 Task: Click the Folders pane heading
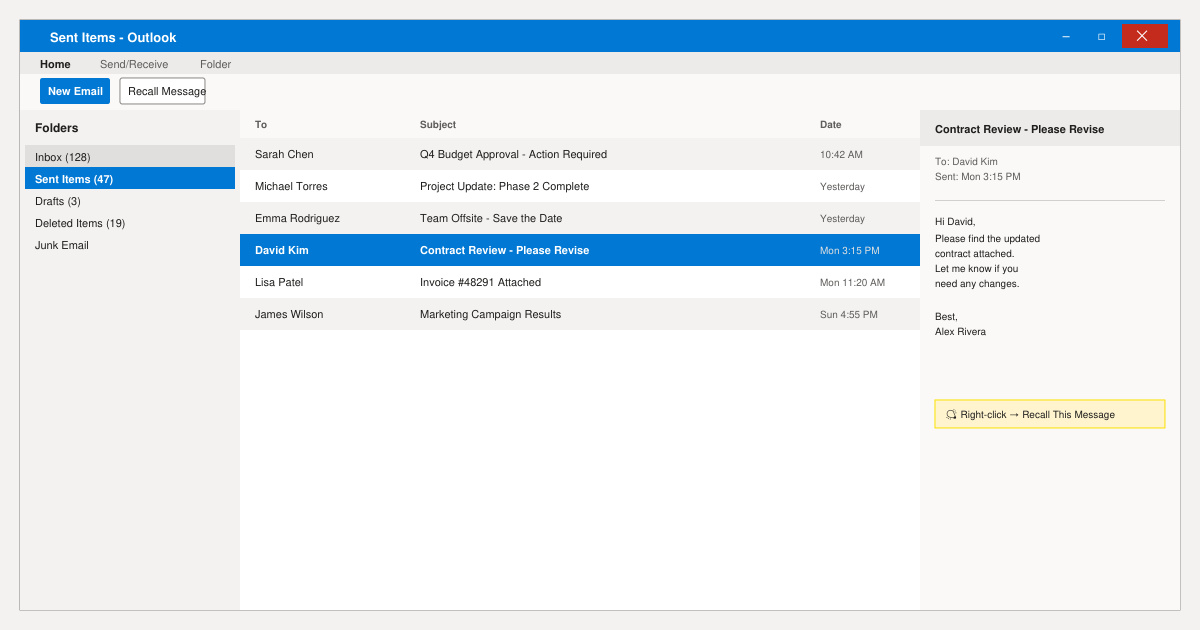point(56,128)
